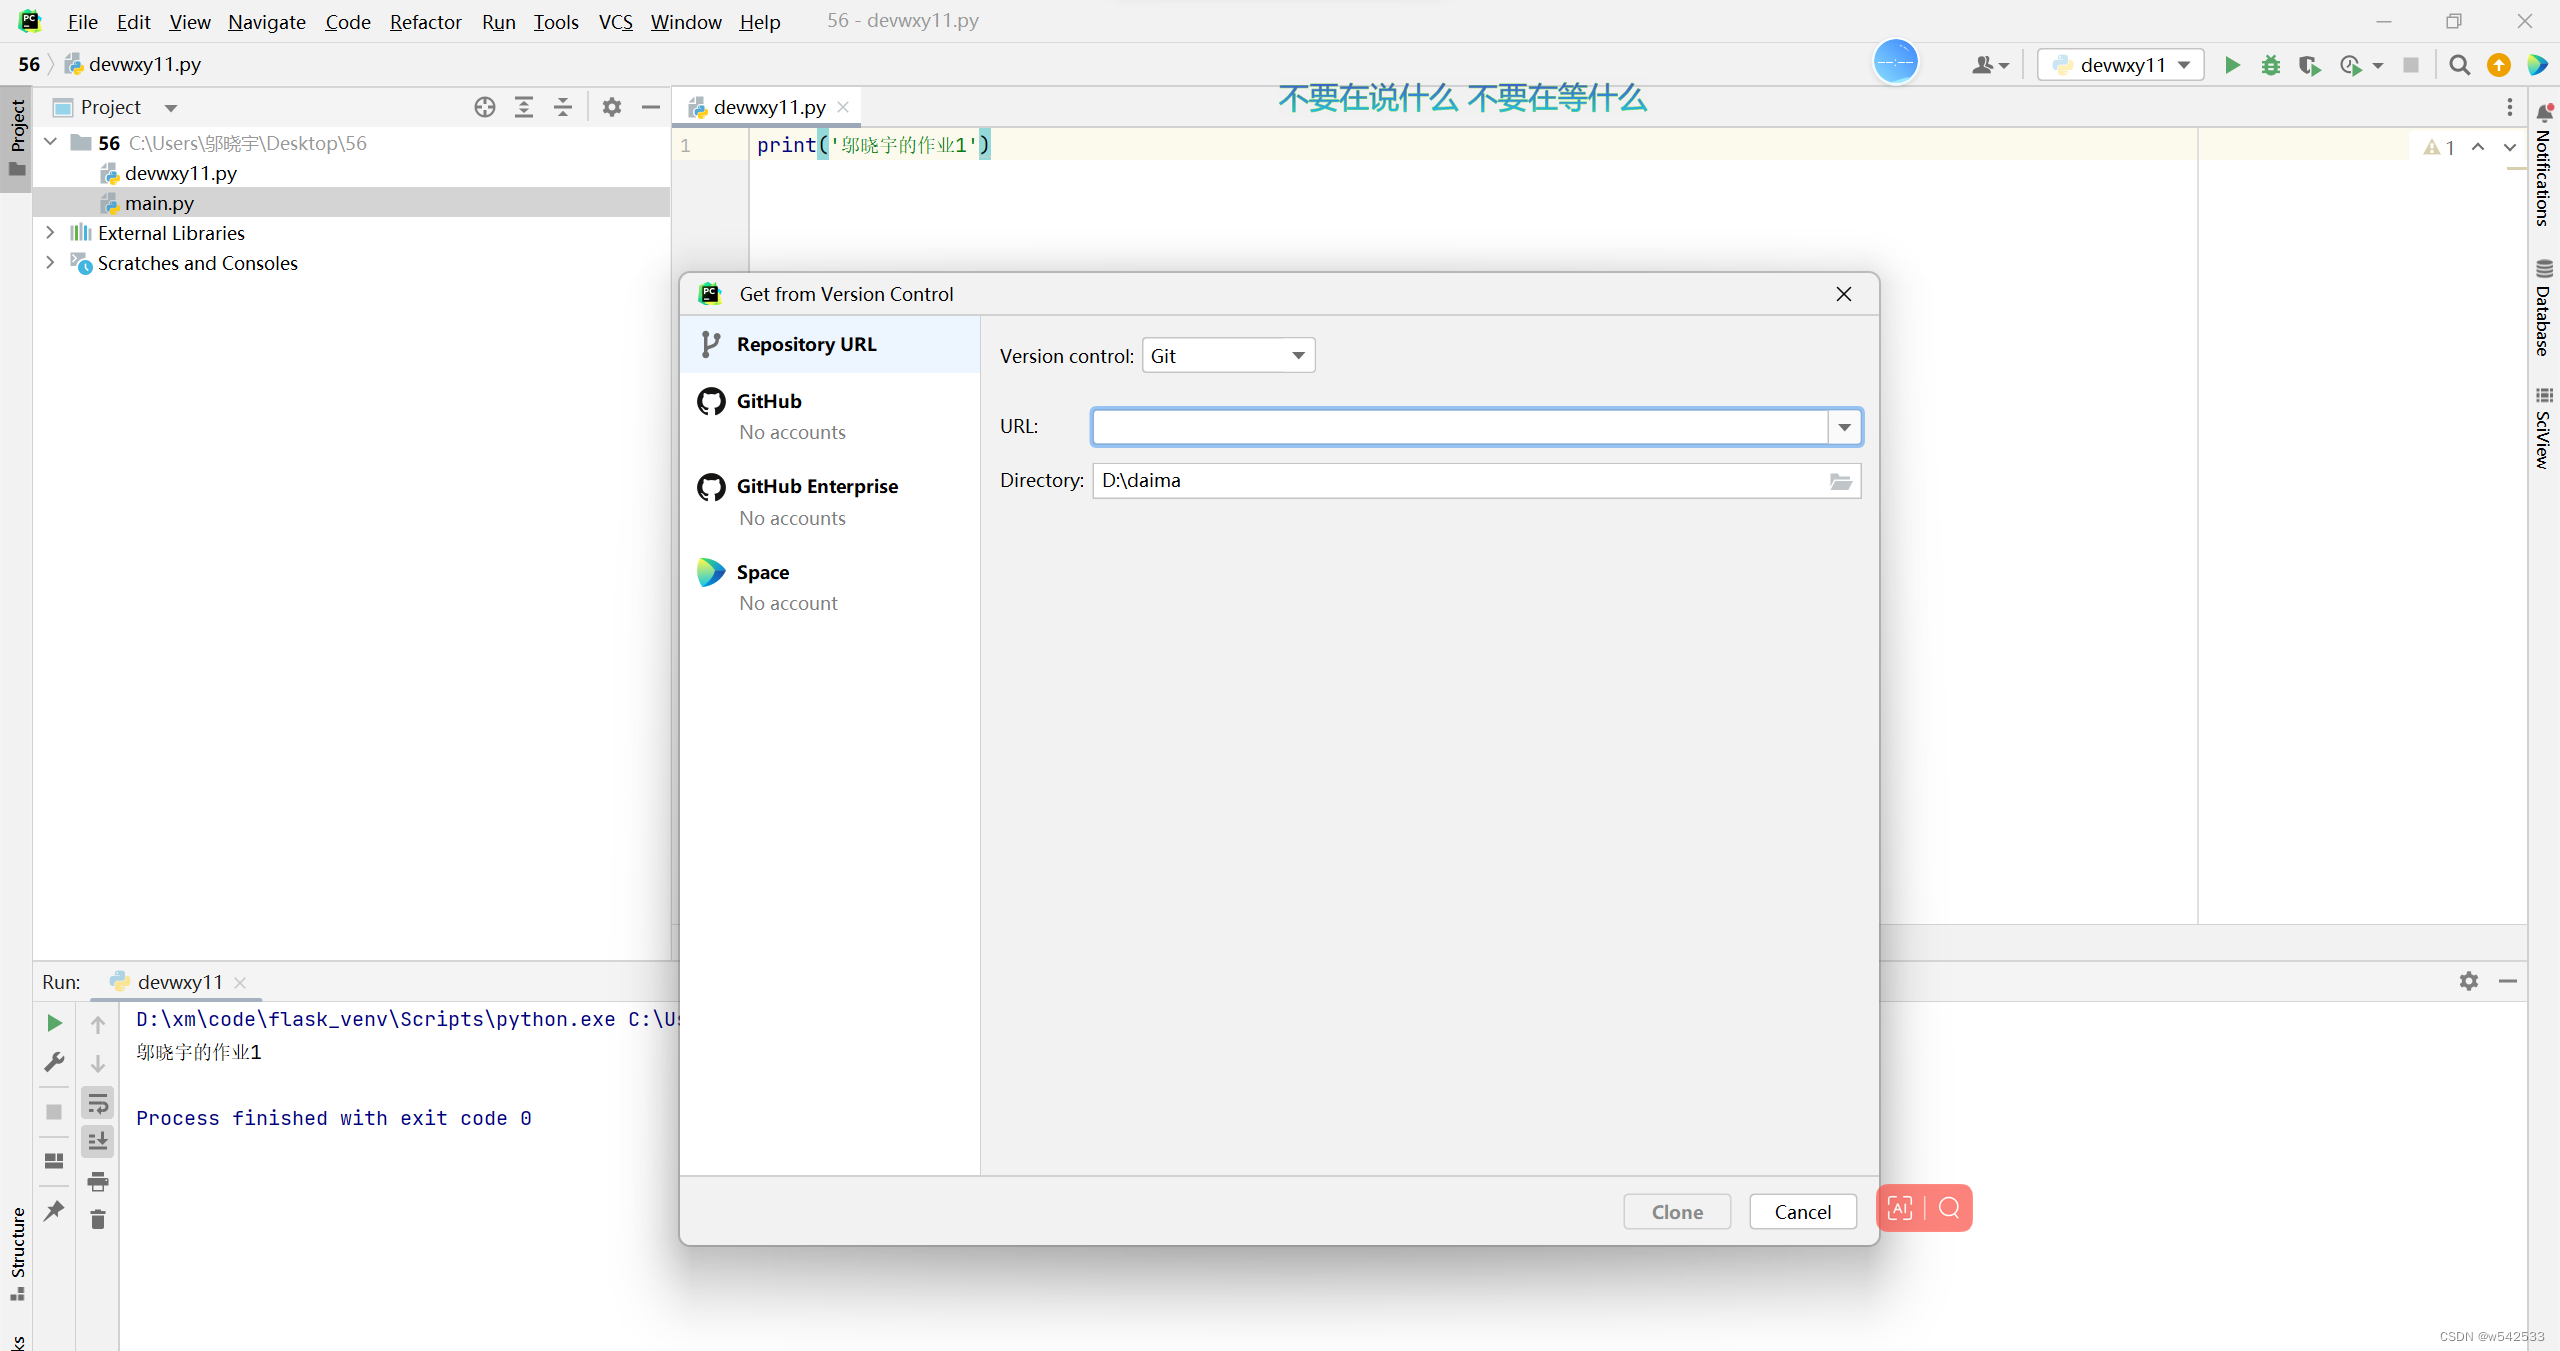Viewport: 2560px width, 1351px height.
Task: Click inside the URL input field
Action: pyautogui.click(x=1450, y=426)
